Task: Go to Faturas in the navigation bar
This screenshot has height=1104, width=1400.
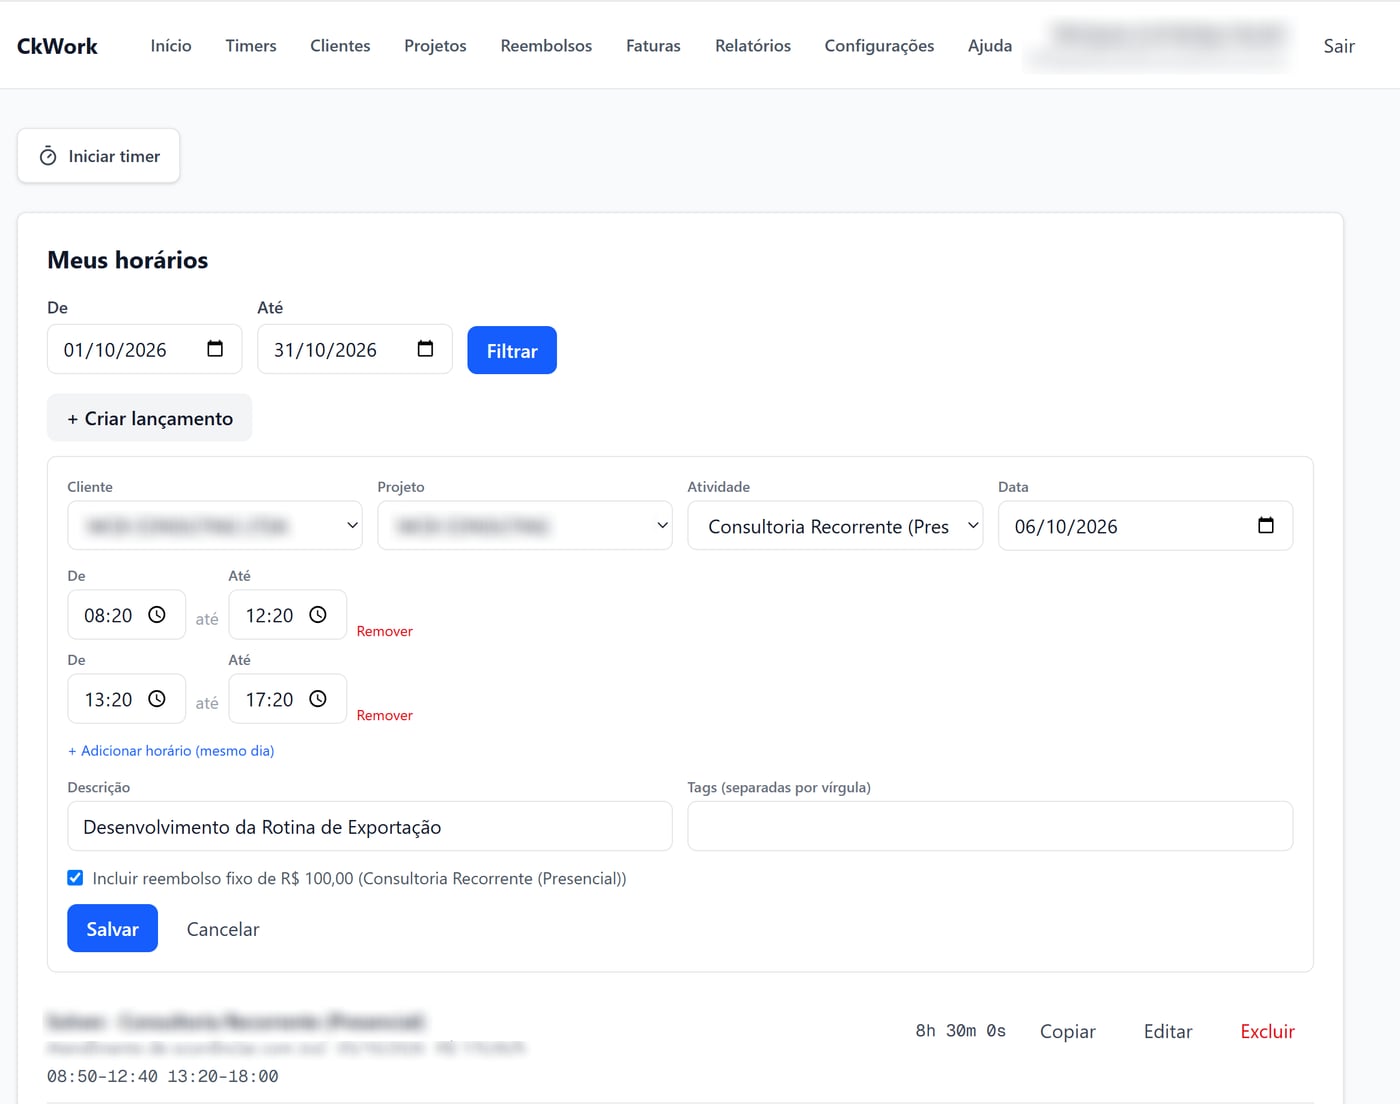Action: [x=653, y=46]
